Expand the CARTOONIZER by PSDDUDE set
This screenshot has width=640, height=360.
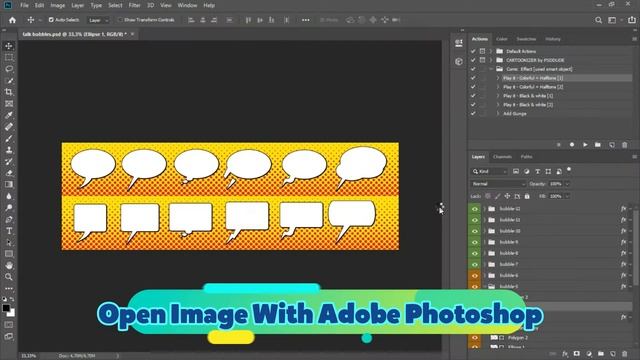(x=491, y=60)
